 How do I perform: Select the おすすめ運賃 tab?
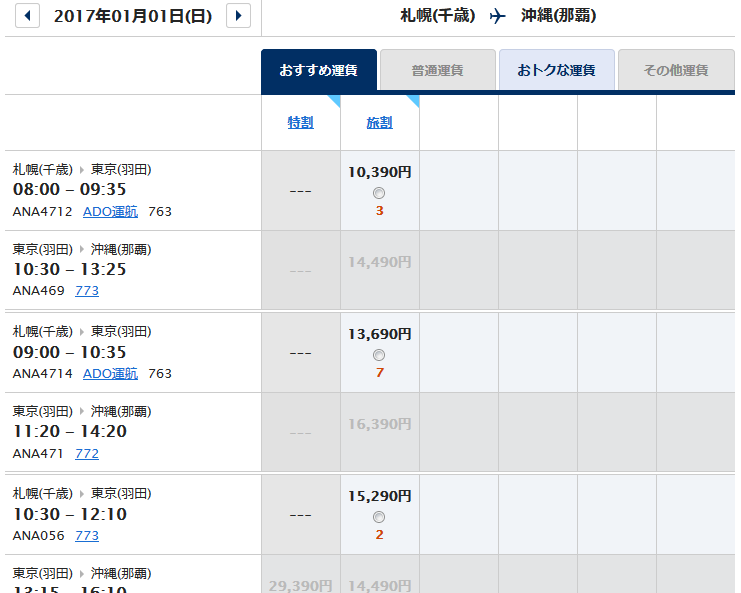point(319,70)
